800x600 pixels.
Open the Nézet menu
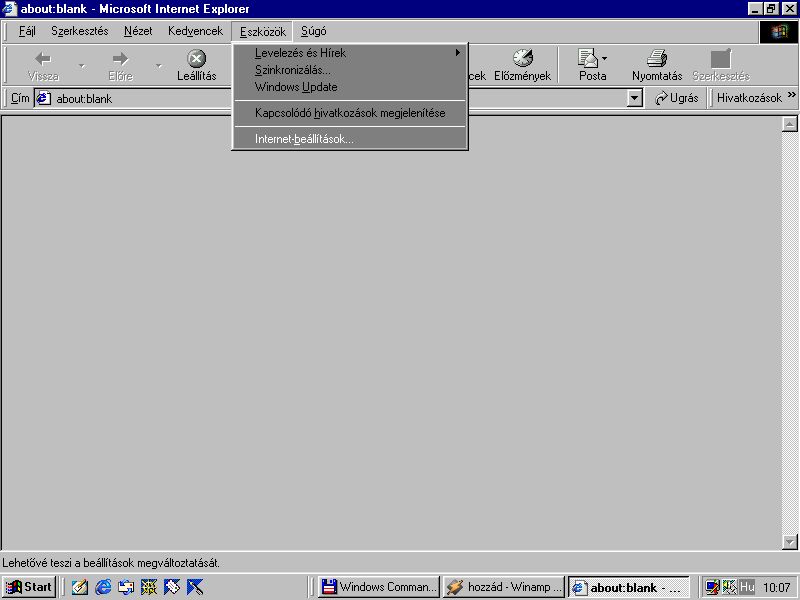(x=138, y=31)
